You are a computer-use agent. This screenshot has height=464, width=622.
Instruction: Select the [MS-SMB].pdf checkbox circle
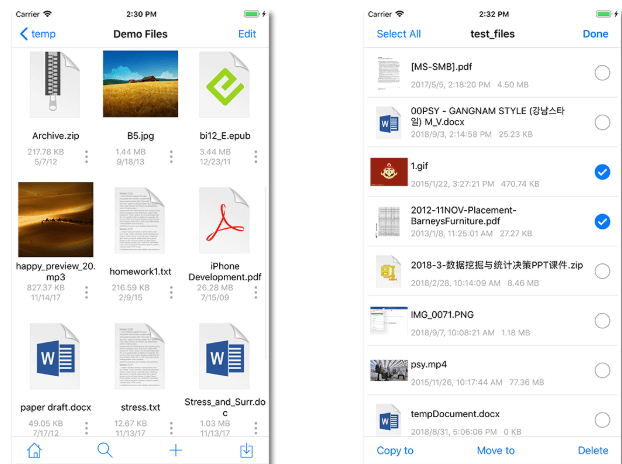click(x=602, y=72)
